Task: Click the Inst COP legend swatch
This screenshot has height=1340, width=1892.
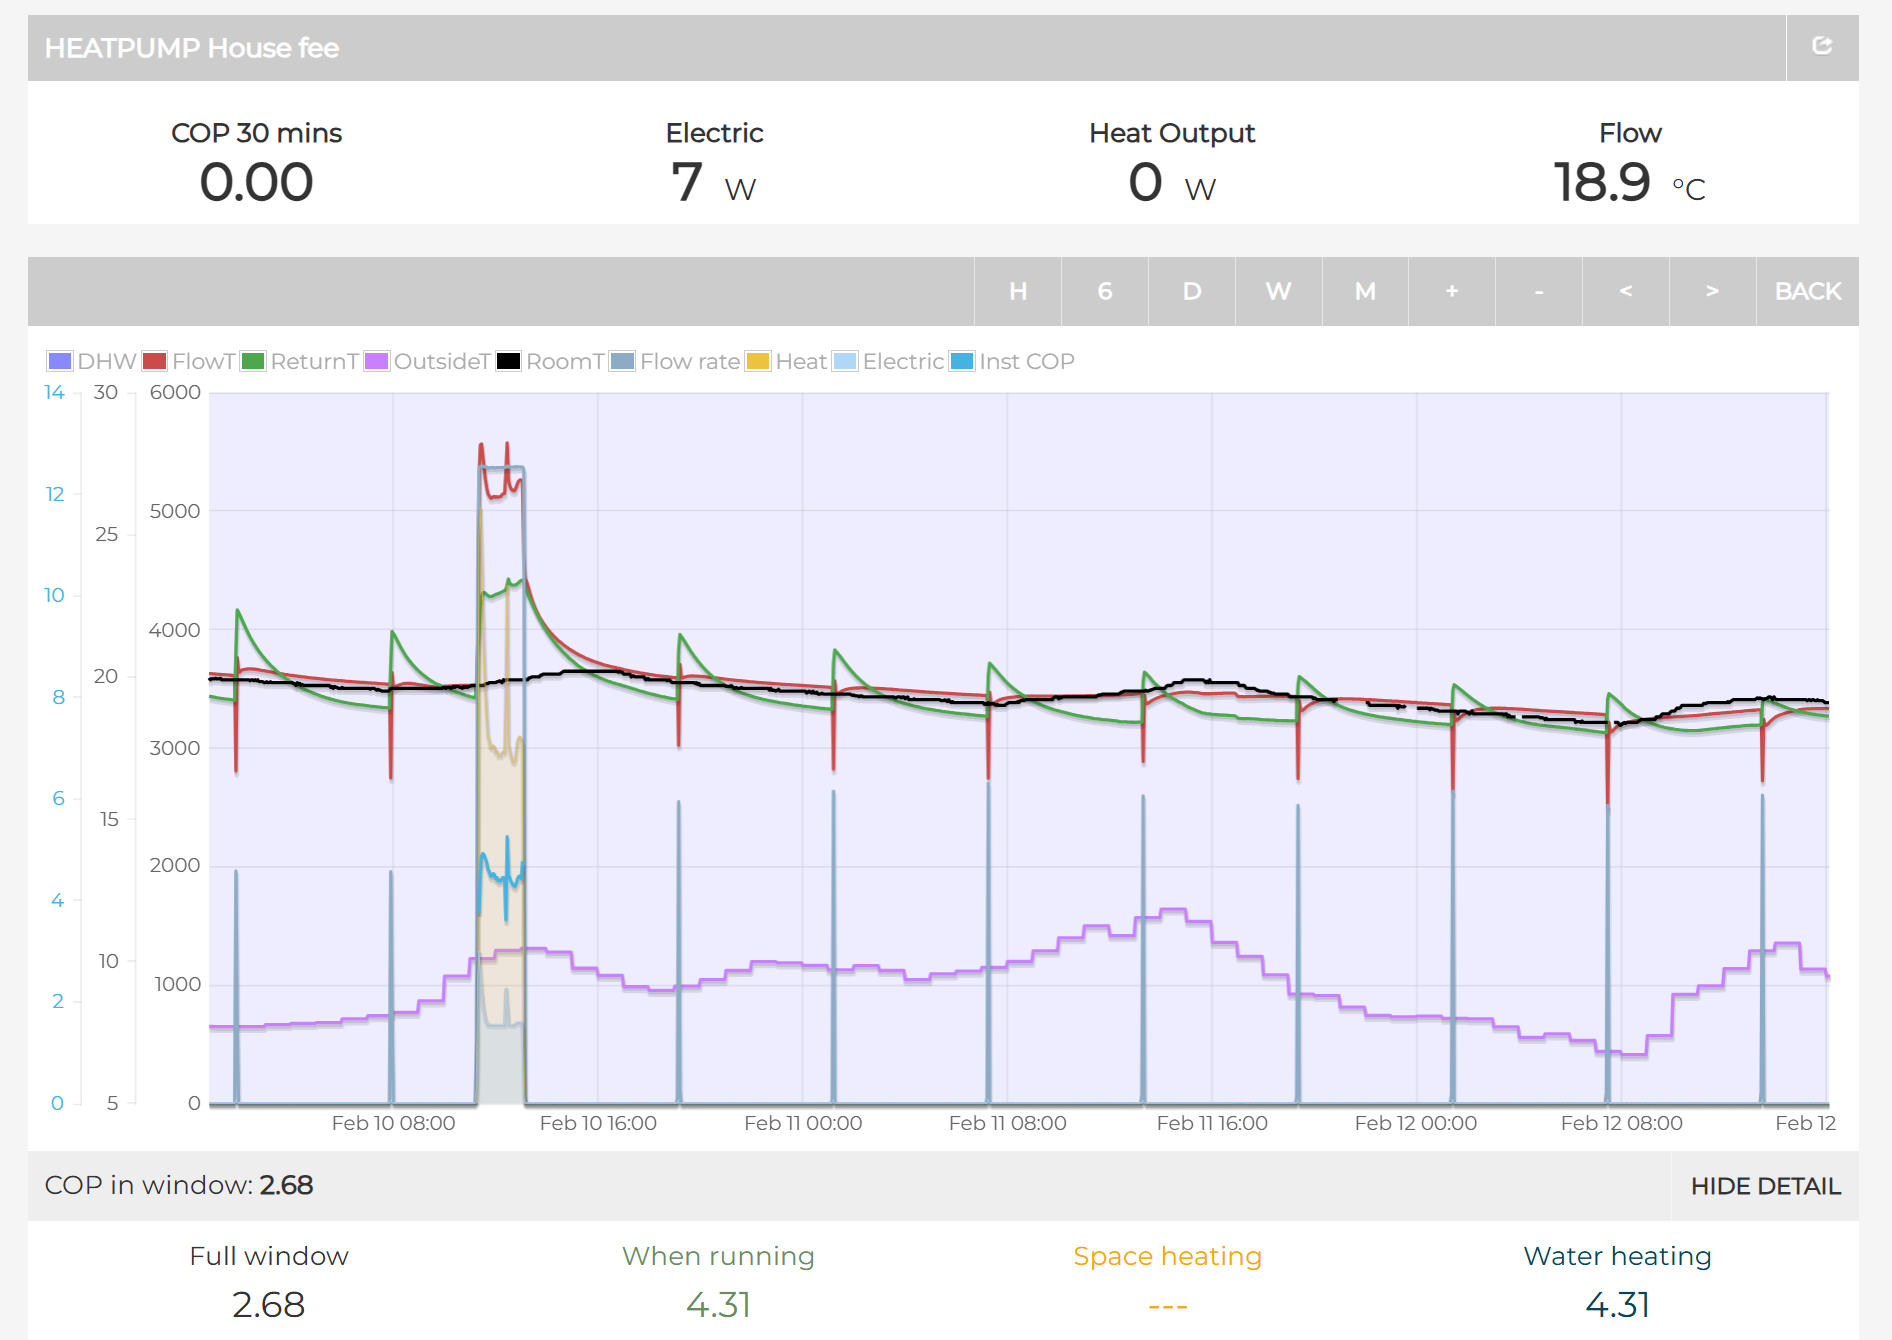Action: coord(962,362)
